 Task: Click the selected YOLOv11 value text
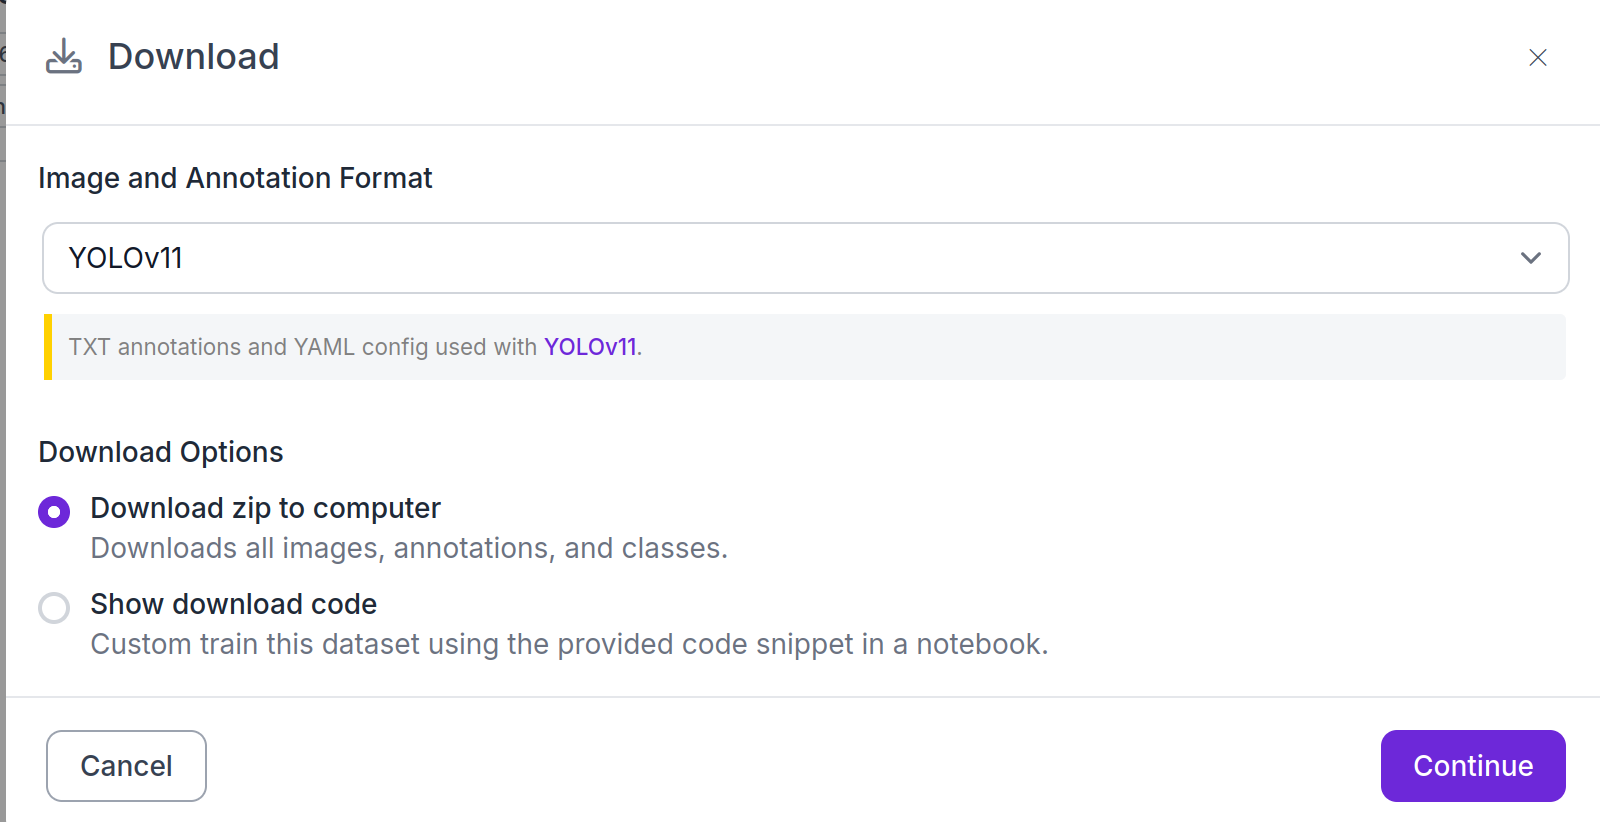[x=126, y=258]
